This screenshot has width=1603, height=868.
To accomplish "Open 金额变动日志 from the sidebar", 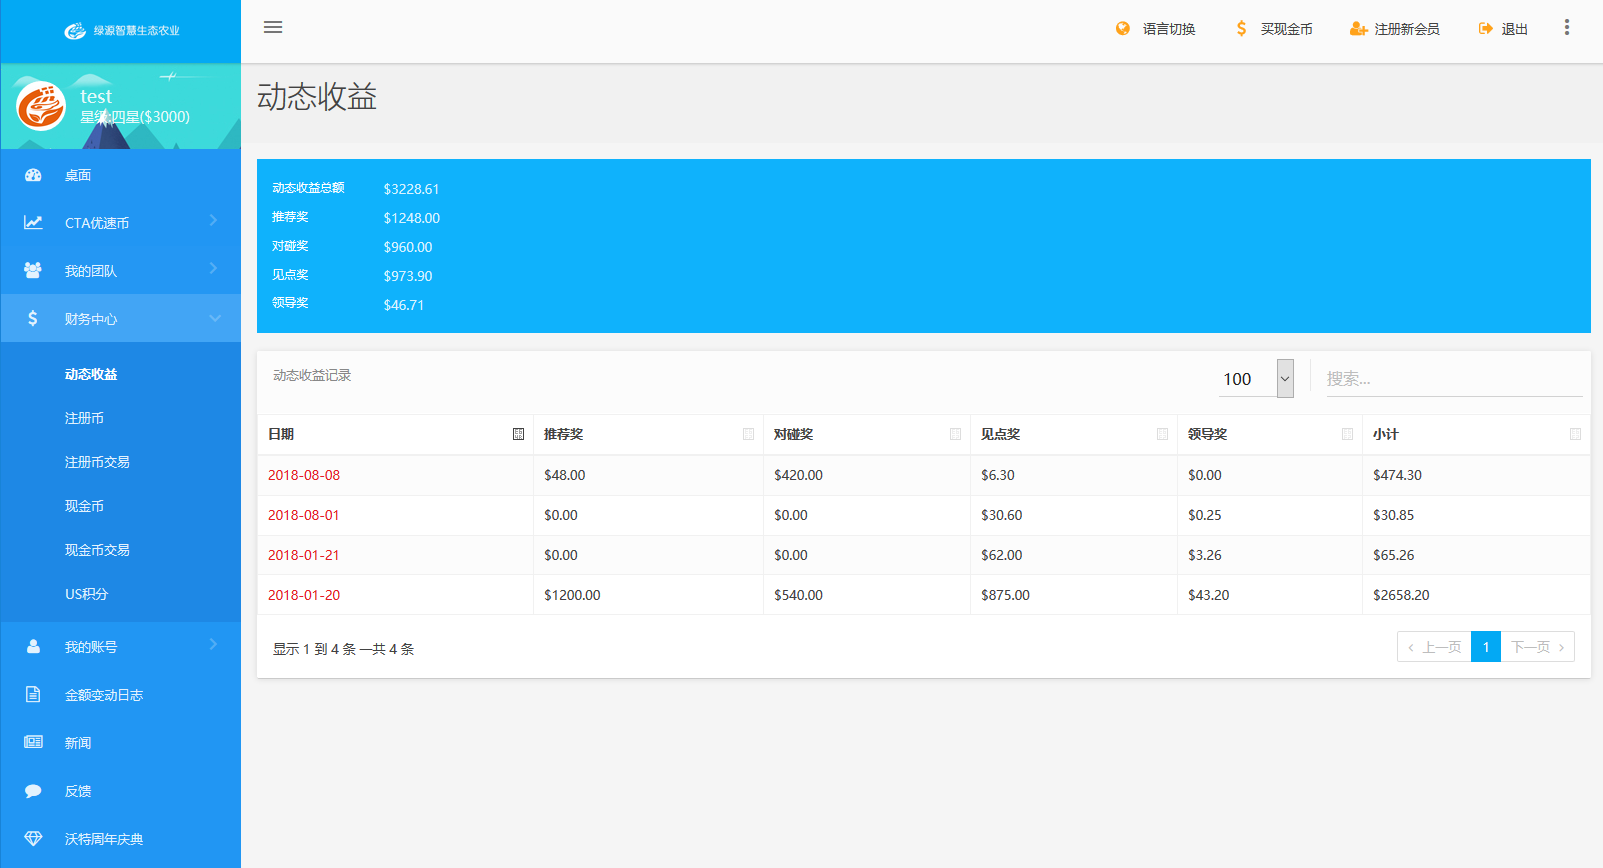I will point(104,695).
